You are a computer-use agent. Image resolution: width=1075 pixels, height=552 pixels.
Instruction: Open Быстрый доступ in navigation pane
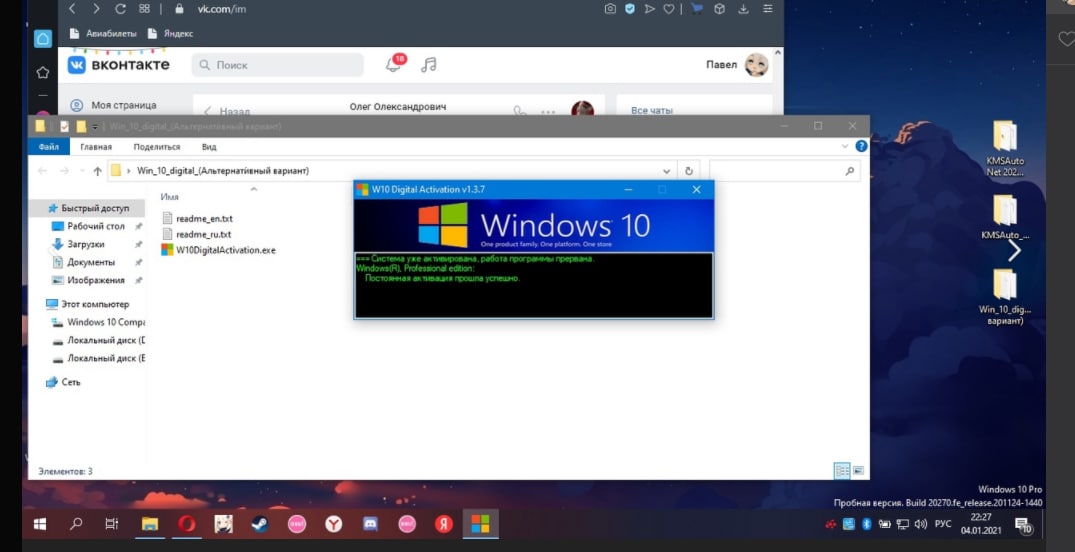[88, 208]
